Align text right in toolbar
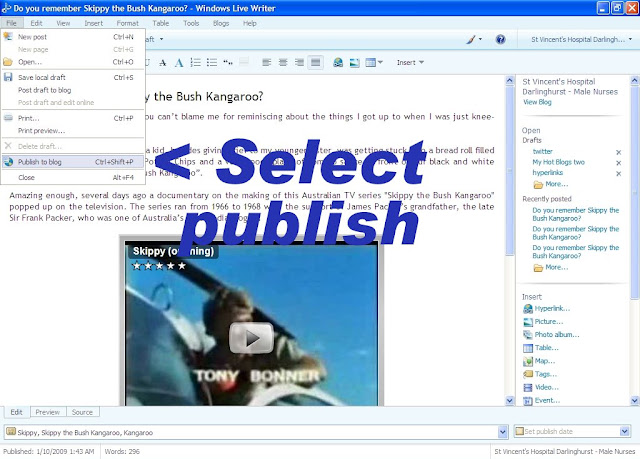The width and height of the screenshot is (640, 459). 299,62
